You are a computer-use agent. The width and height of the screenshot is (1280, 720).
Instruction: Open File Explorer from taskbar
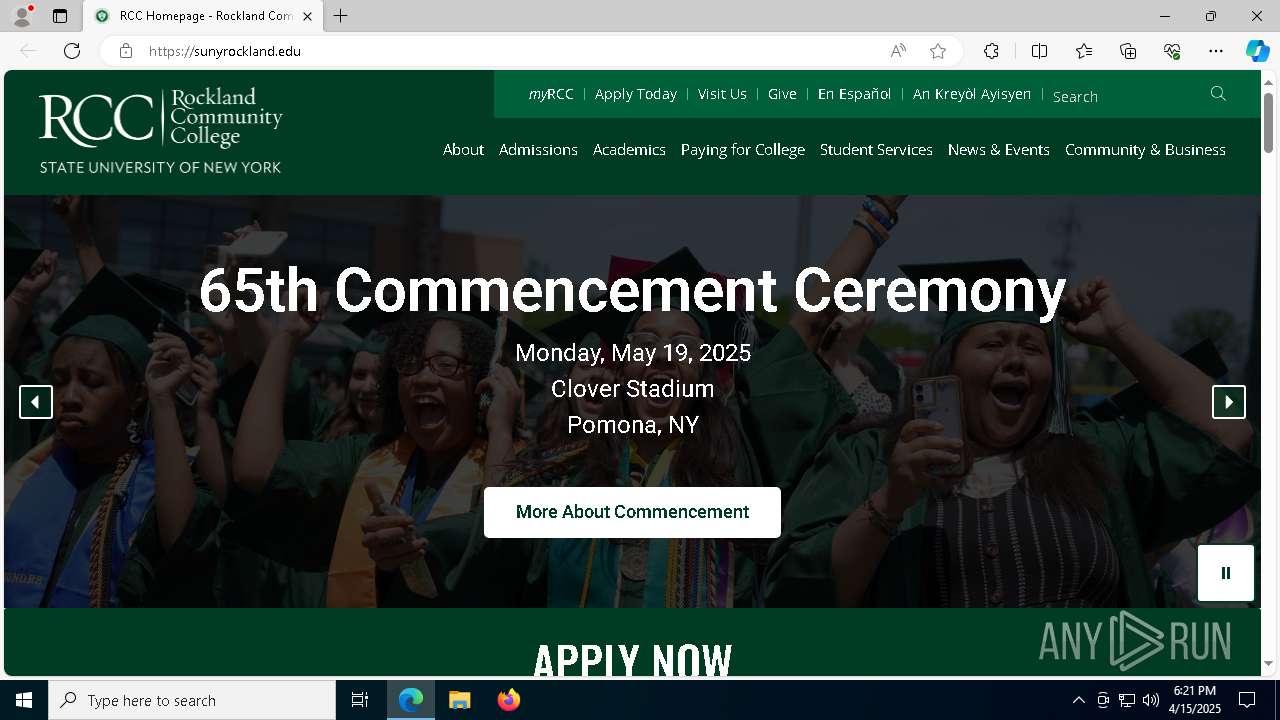pyautogui.click(x=460, y=700)
